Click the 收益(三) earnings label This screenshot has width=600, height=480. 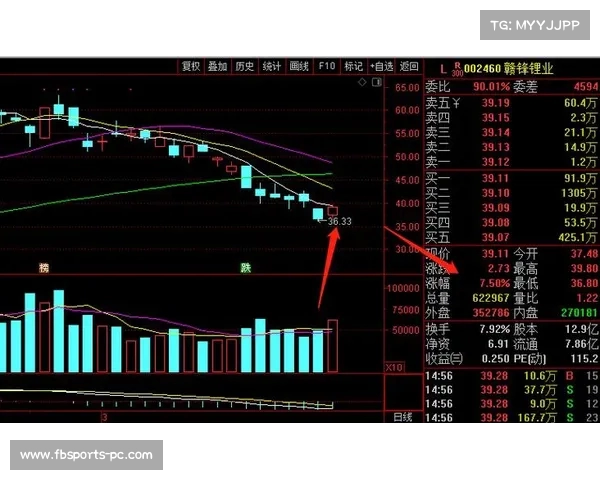tap(444, 357)
